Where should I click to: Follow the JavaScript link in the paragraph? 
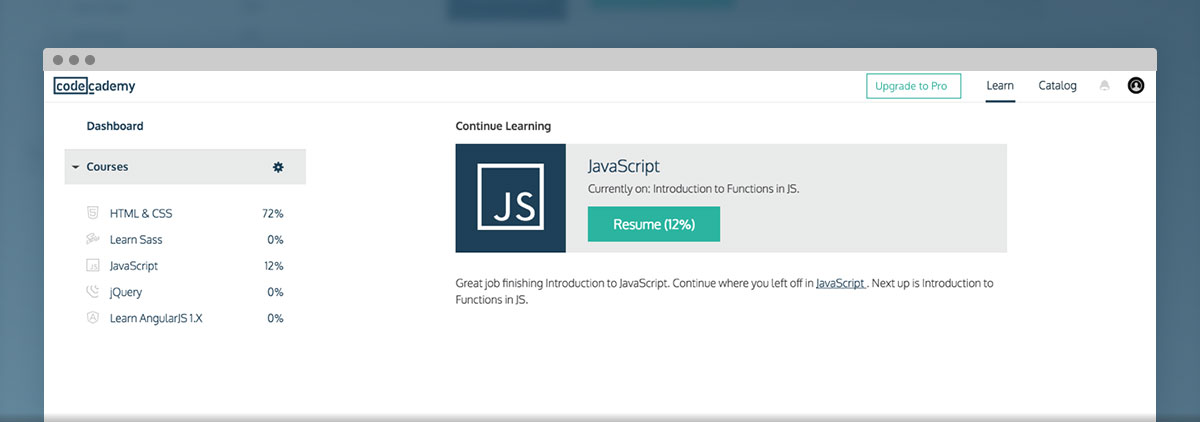tap(841, 284)
